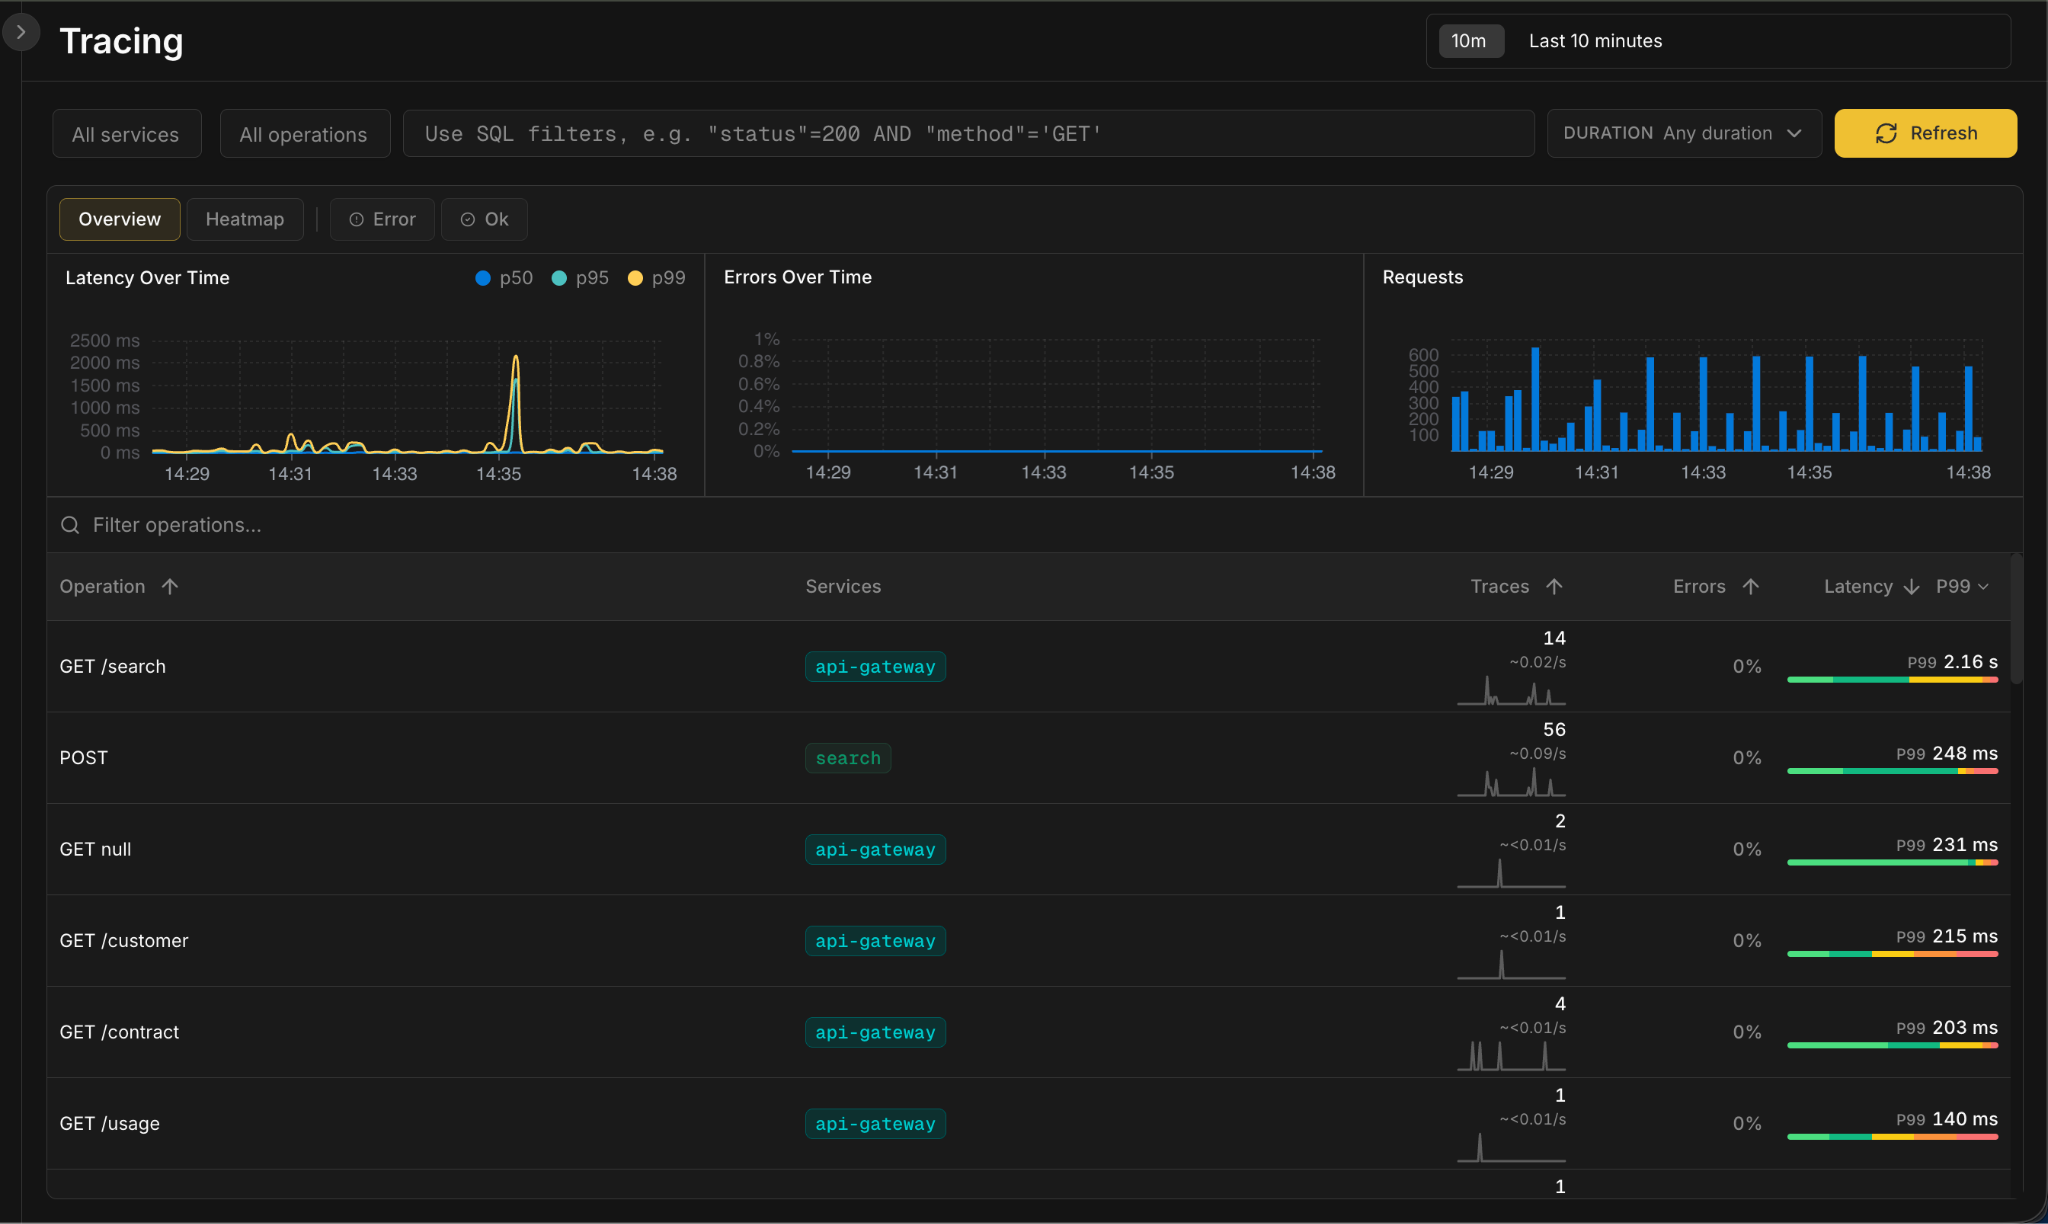
Task: Click the GET /search latency bar
Action: [1892, 680]
